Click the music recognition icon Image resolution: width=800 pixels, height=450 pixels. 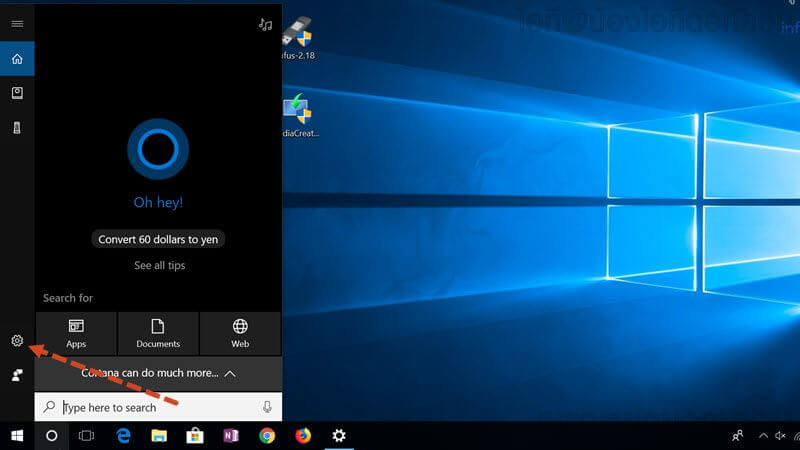coord(265,24)
